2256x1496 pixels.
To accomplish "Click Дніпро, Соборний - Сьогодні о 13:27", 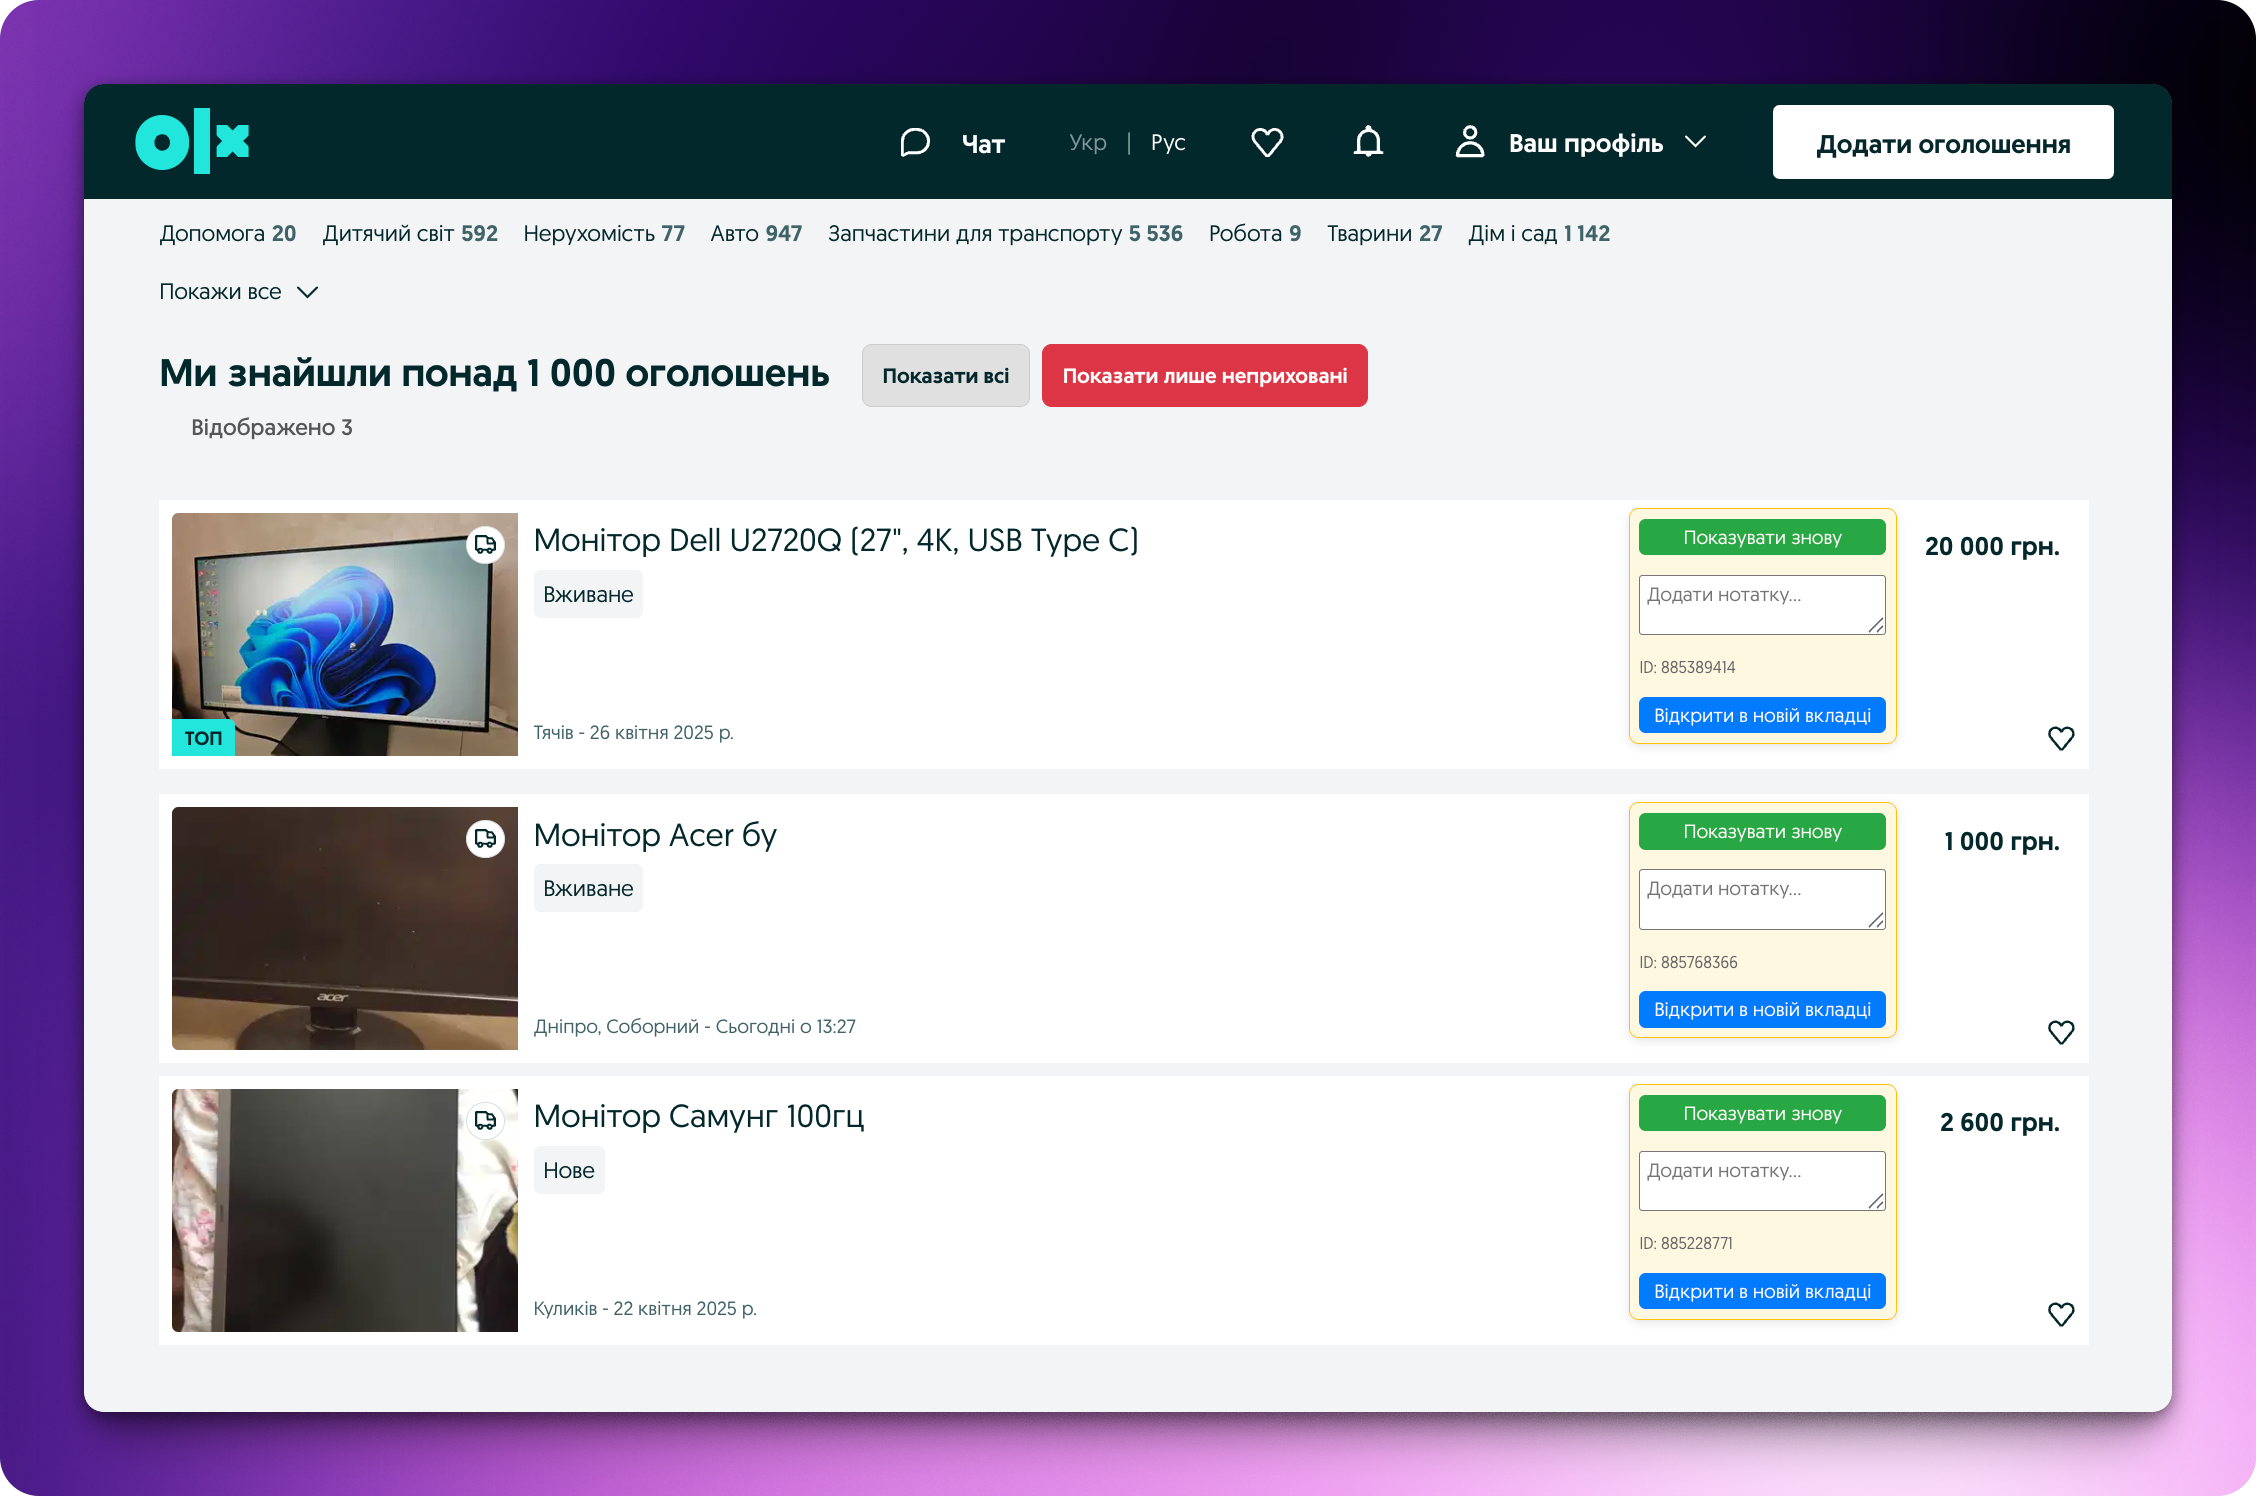I will pyautogui.click(x=695, y=1027).
